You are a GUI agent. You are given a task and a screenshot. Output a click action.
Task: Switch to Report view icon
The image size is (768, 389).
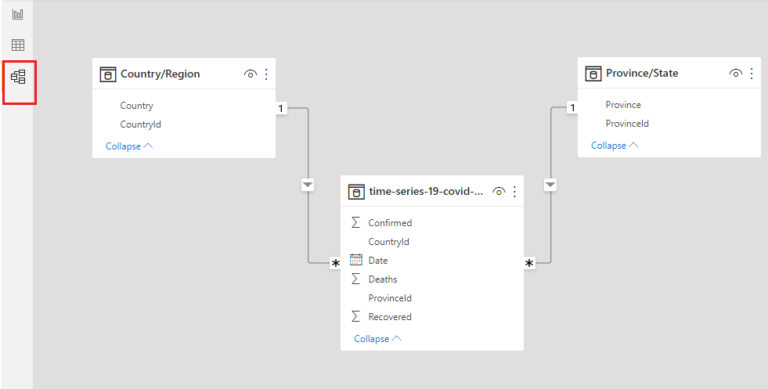(x=18, y=14)
